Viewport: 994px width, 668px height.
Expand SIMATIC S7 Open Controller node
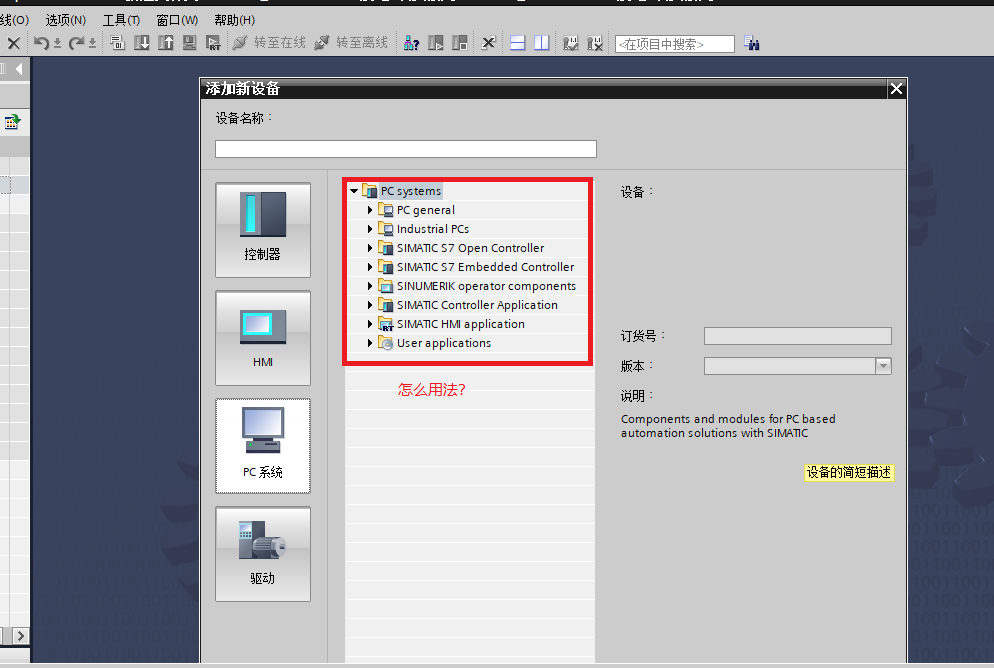tap(370, 248)
